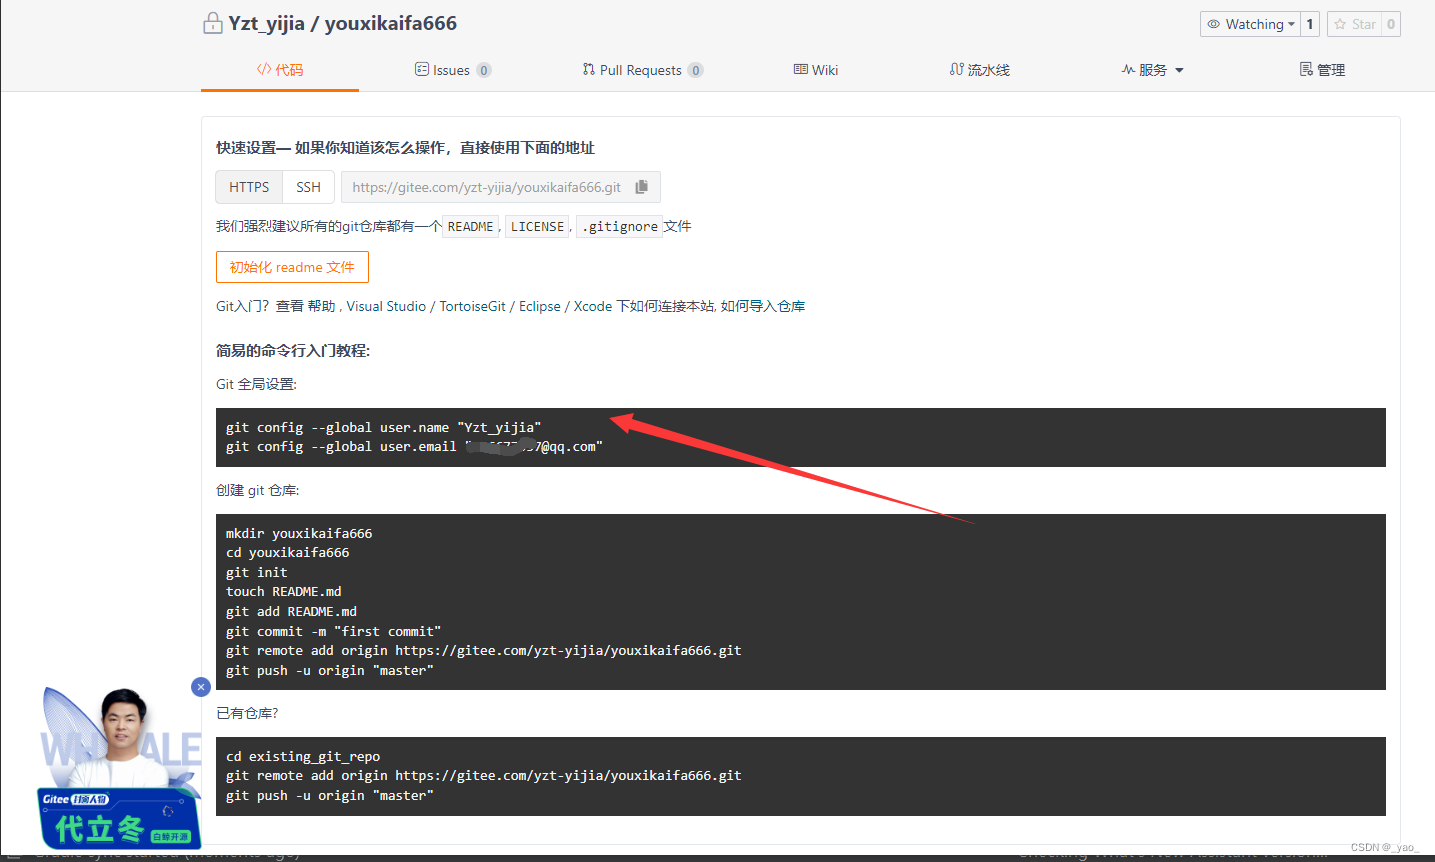Click 初始化 readme 文件 button
Image resolution: width=1435 pixels, height=862 pixels.
tap(292, 267)
